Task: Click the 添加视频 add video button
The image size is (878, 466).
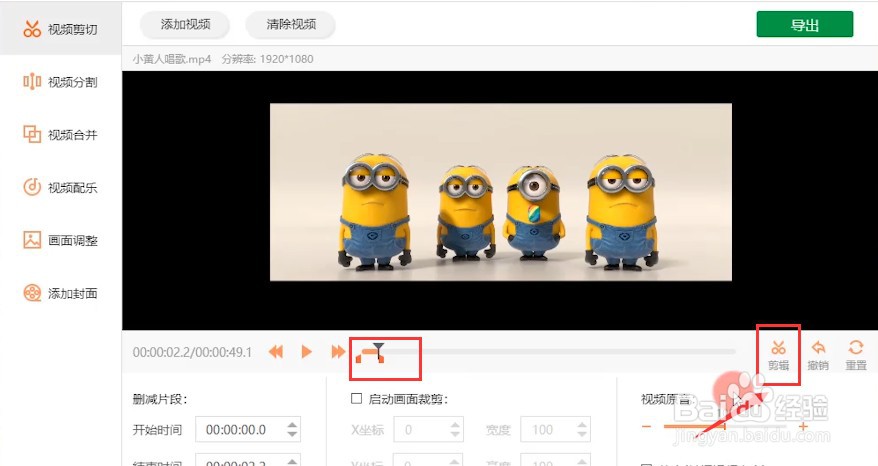Action: [x=185, y=24]
